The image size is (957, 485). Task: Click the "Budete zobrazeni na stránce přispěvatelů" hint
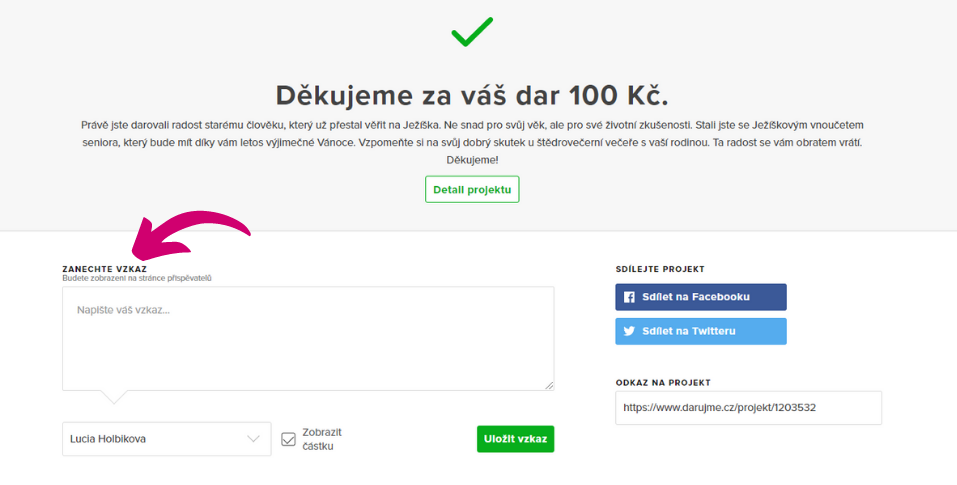136,278
